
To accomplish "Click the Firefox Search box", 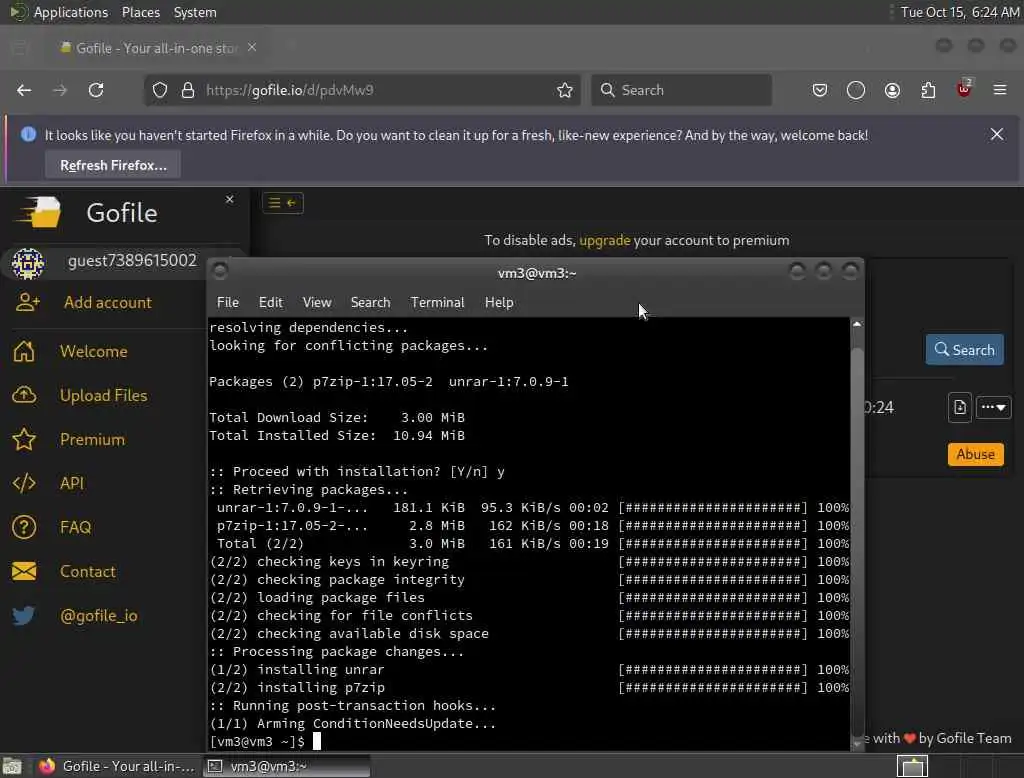I will [x=681, y=90].
